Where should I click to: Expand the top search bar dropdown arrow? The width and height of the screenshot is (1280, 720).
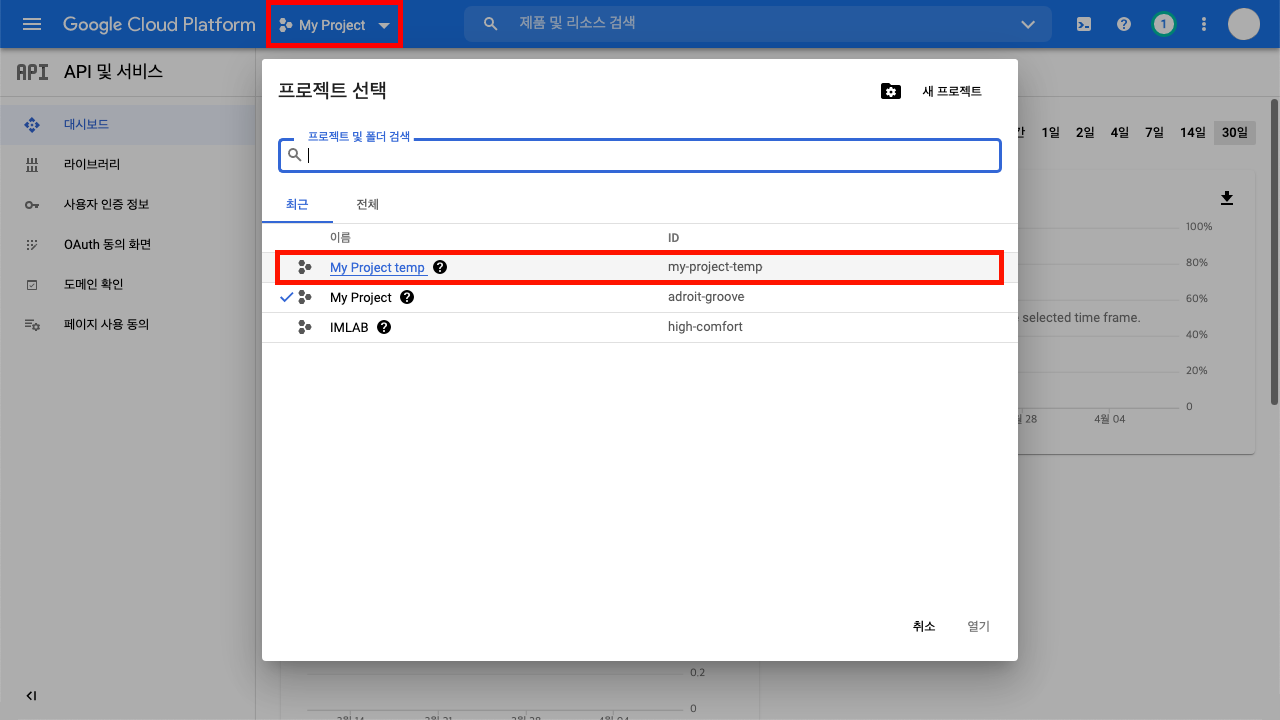1028,24
